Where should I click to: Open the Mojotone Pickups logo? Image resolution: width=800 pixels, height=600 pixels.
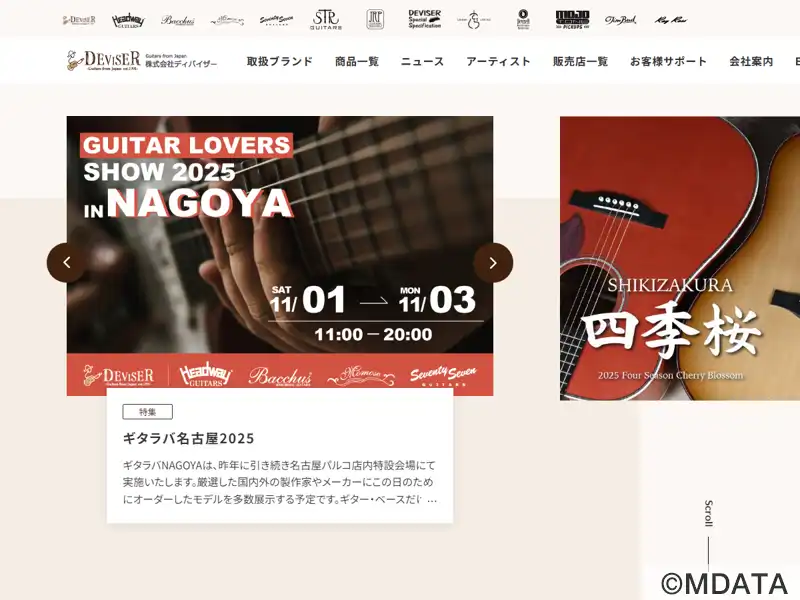(572, 19)
